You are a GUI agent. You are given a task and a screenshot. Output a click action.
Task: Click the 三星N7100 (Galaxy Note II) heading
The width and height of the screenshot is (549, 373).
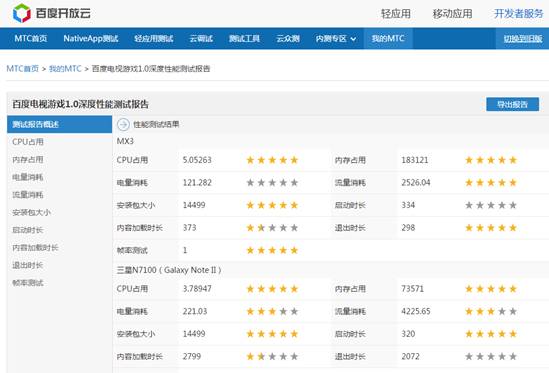169,270
